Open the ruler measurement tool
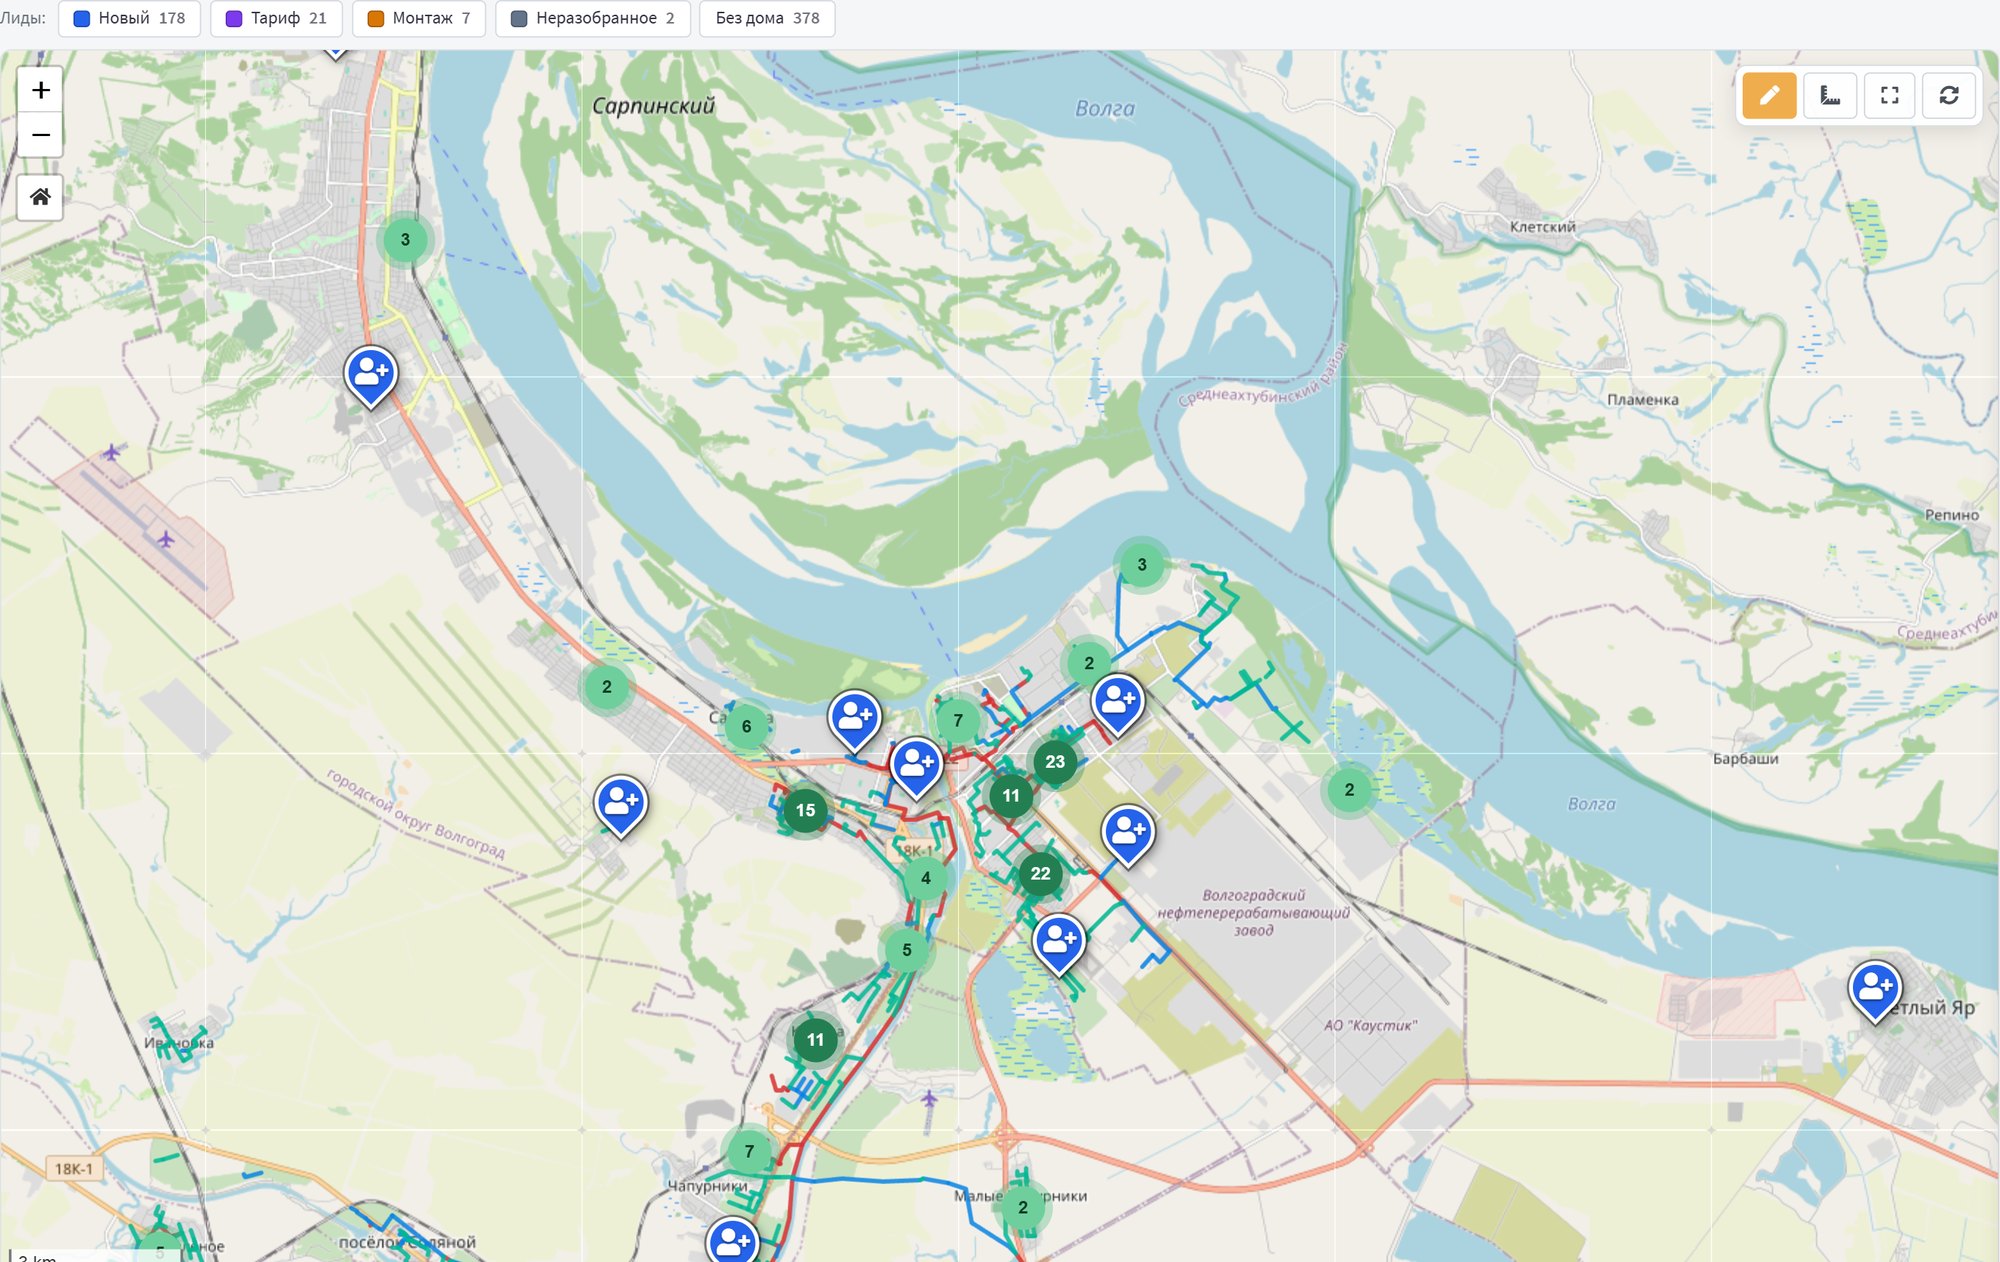The height and width of the screenshot is (1262, 2000). tap(1830, 95)
